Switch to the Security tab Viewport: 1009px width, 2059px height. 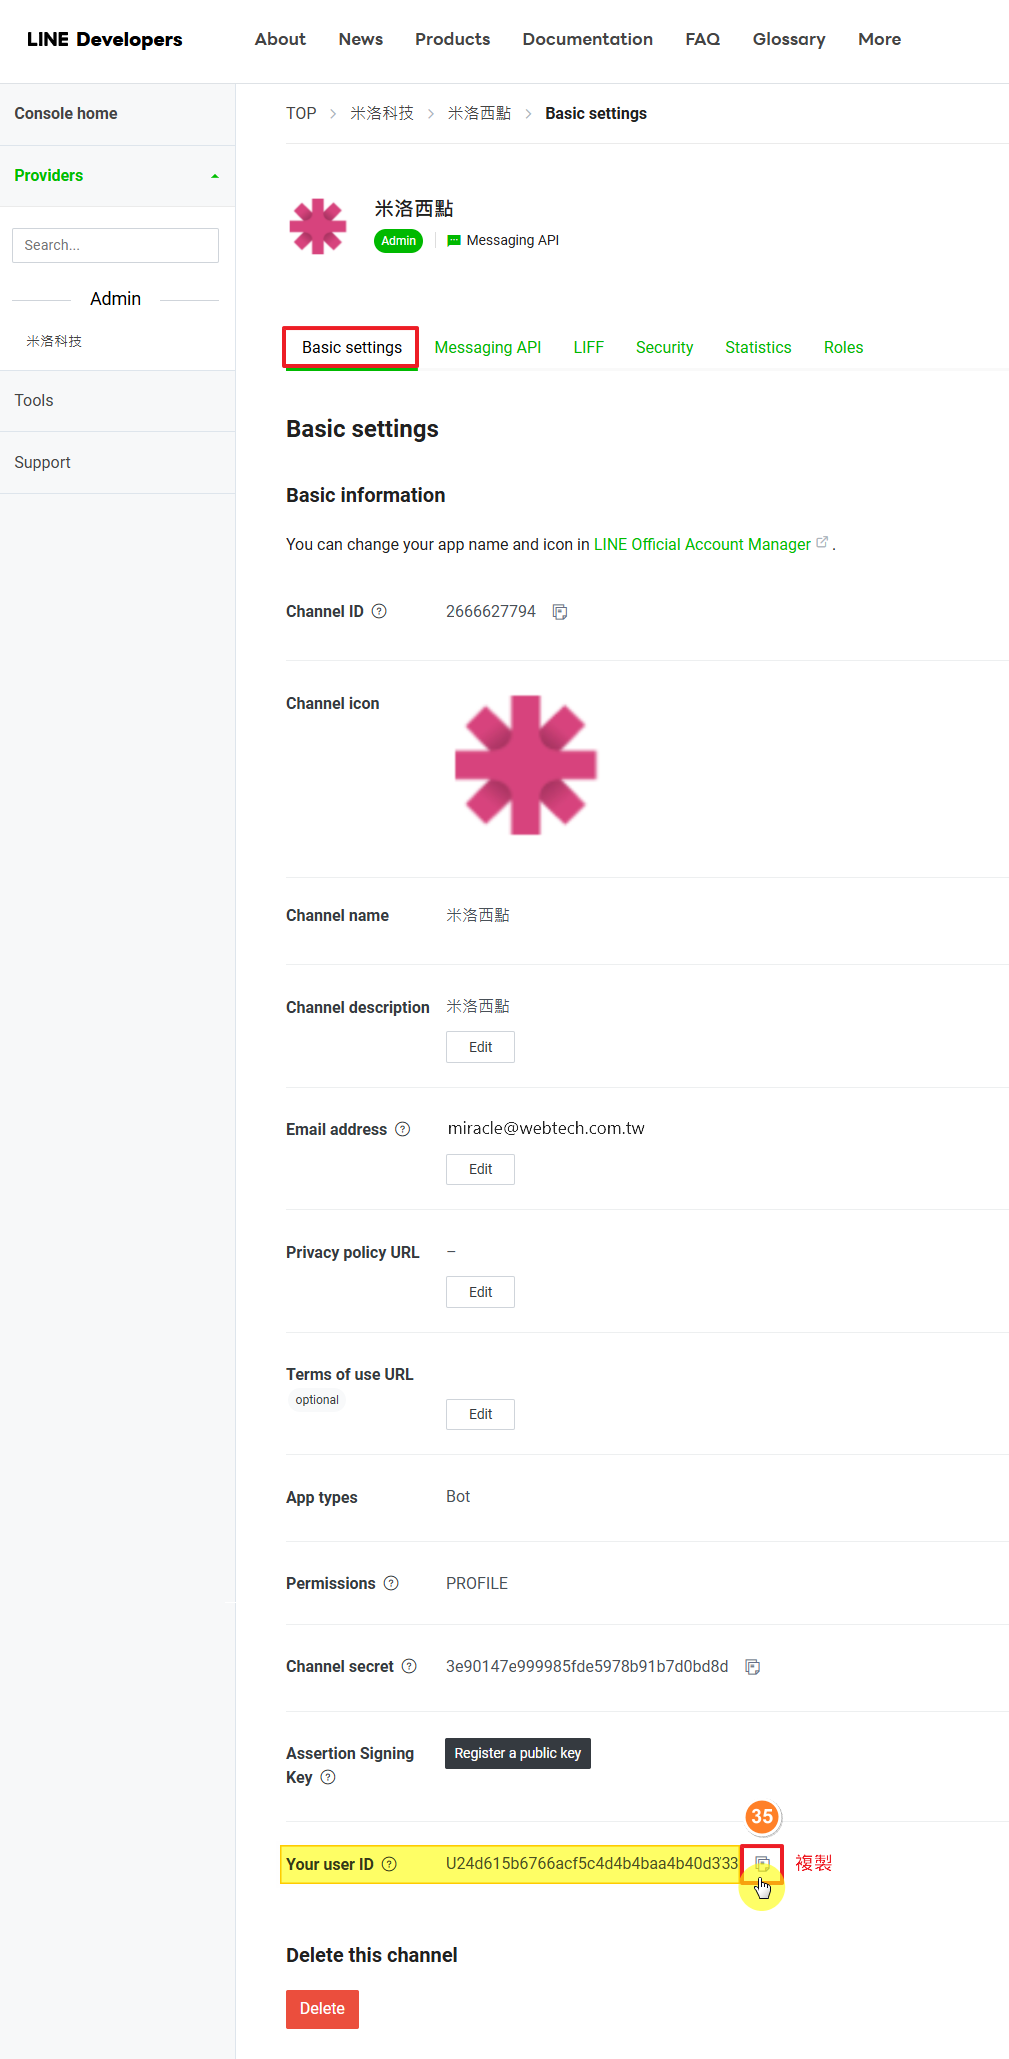pos(664,348)
